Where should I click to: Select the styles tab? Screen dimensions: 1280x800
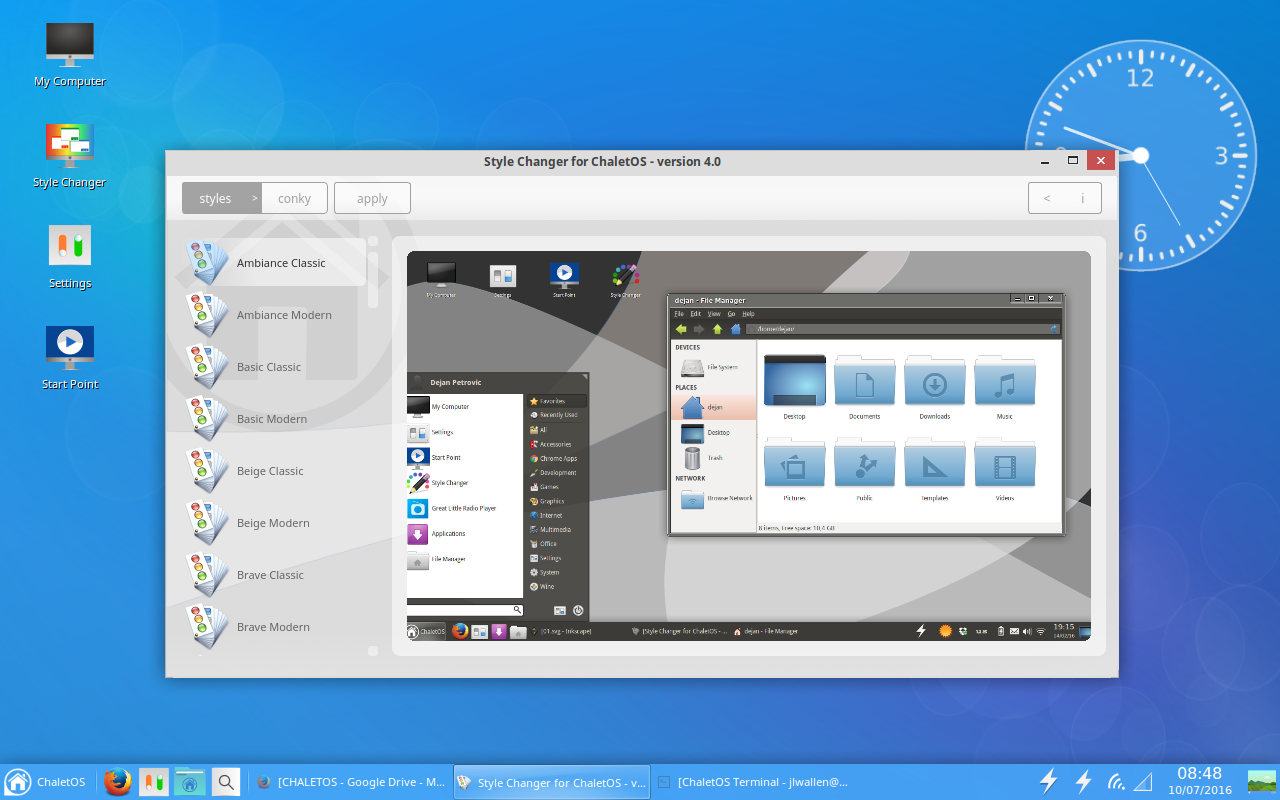[x=222, y=198]
